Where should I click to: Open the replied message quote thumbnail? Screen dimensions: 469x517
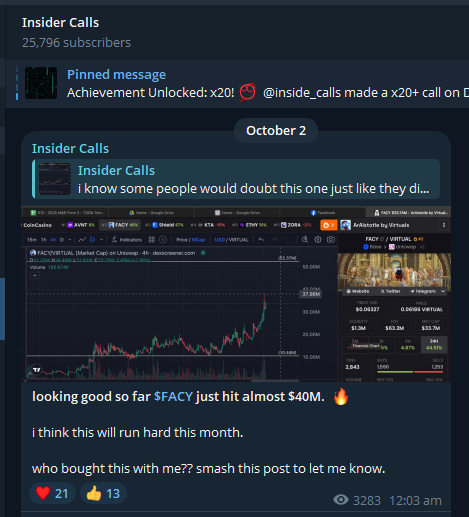(x=55, y=179)
